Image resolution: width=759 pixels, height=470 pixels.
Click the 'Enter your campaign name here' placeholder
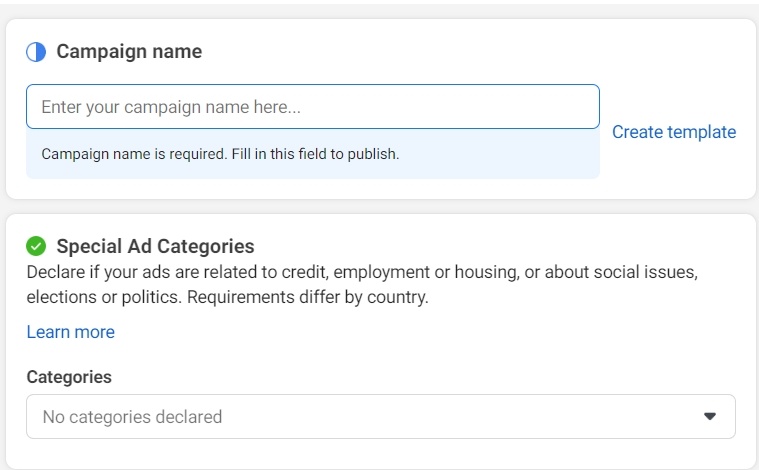(x=171, y=106)
